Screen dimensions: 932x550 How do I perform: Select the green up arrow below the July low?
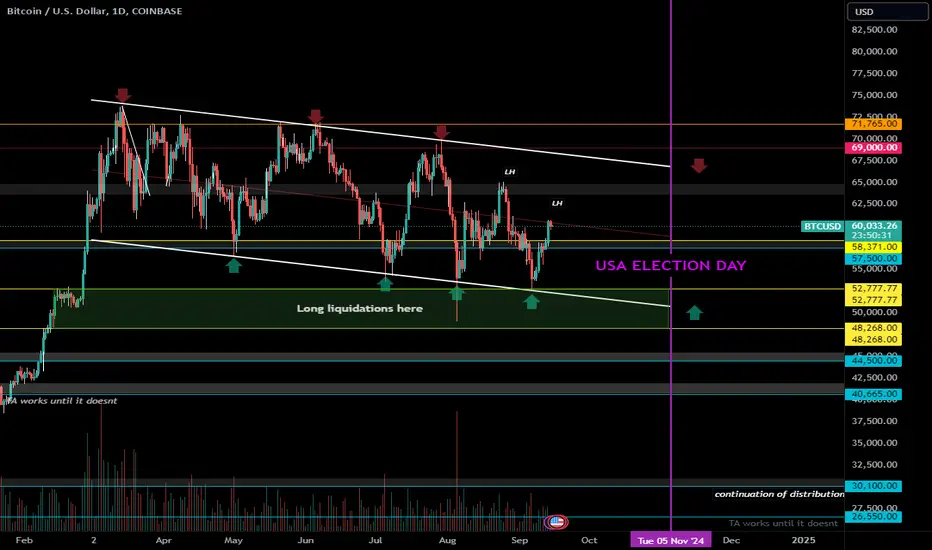pyautogui.click(x=385, y=284)
